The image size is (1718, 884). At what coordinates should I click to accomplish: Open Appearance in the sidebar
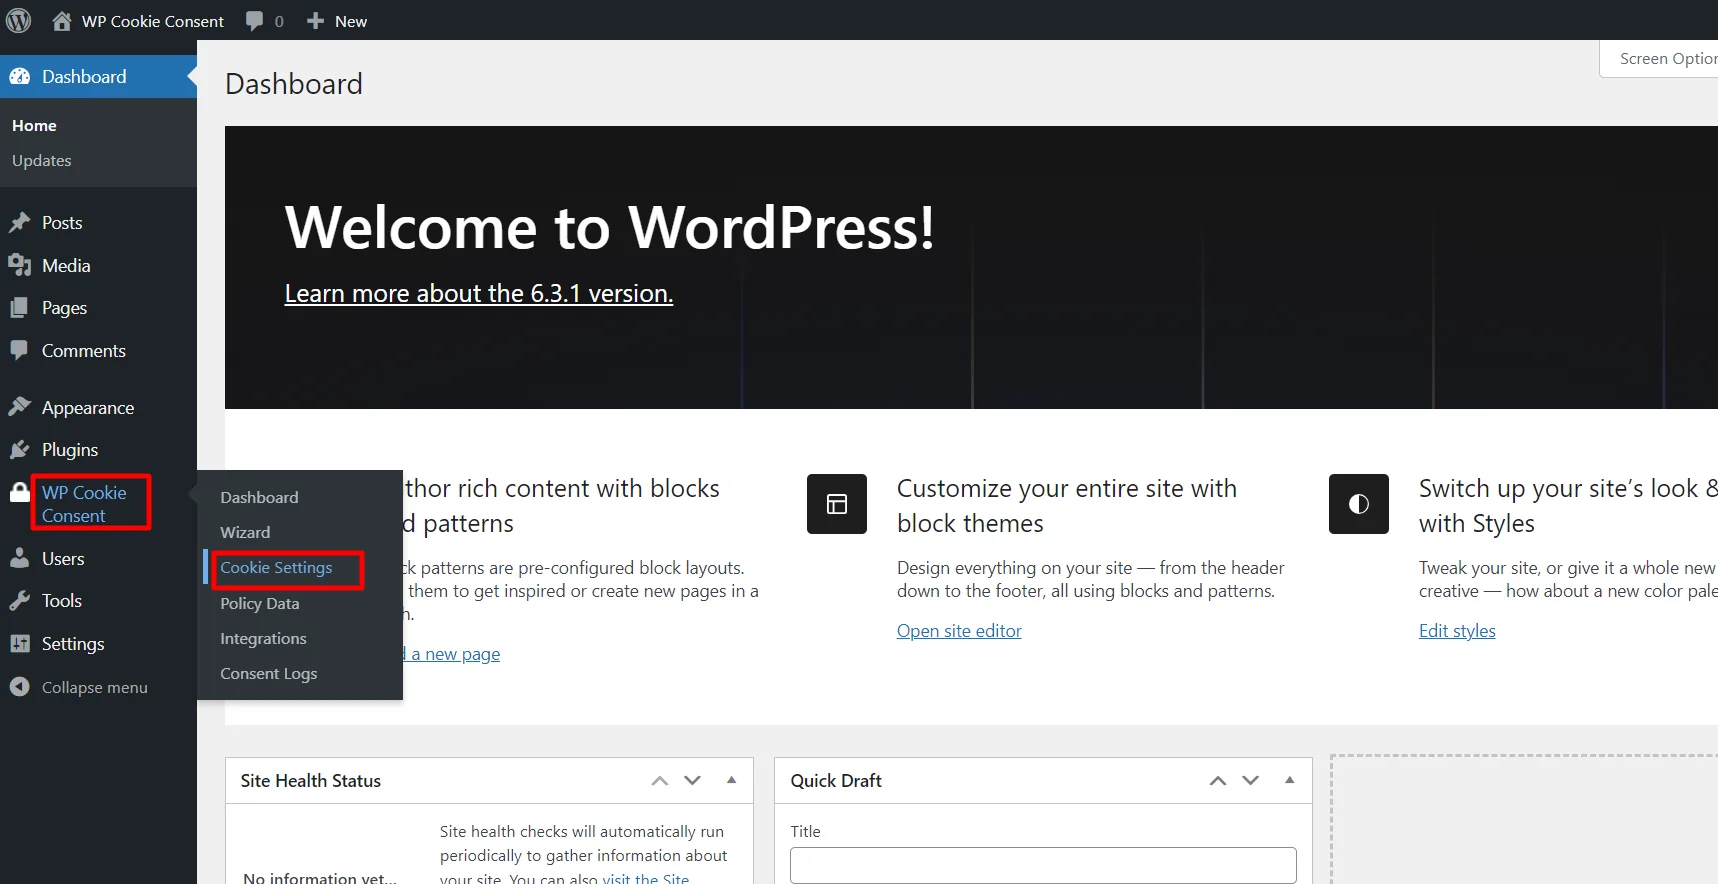point(87,408)
